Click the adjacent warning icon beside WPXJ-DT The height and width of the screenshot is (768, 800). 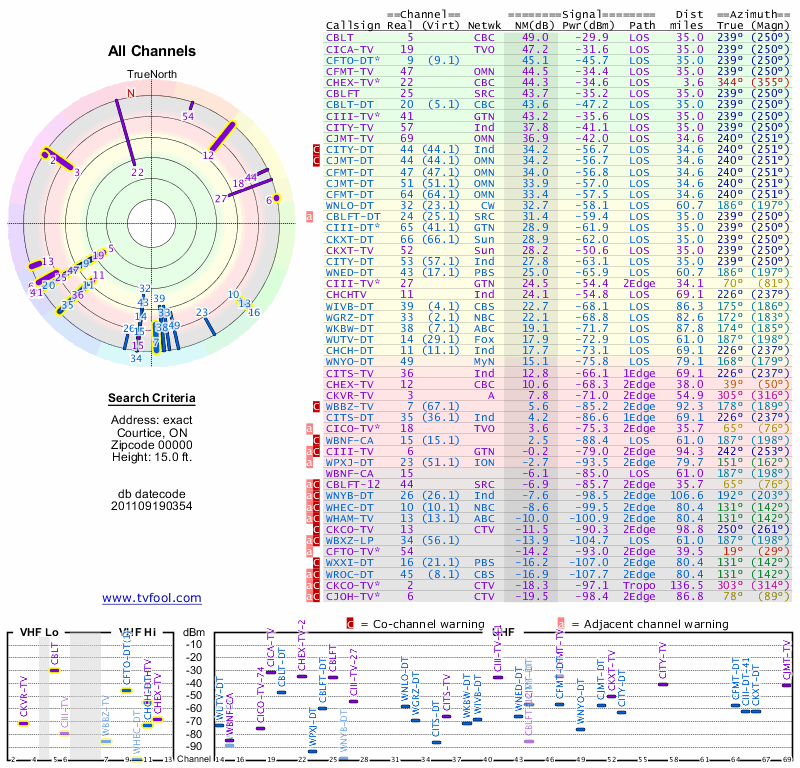[309, 462]
